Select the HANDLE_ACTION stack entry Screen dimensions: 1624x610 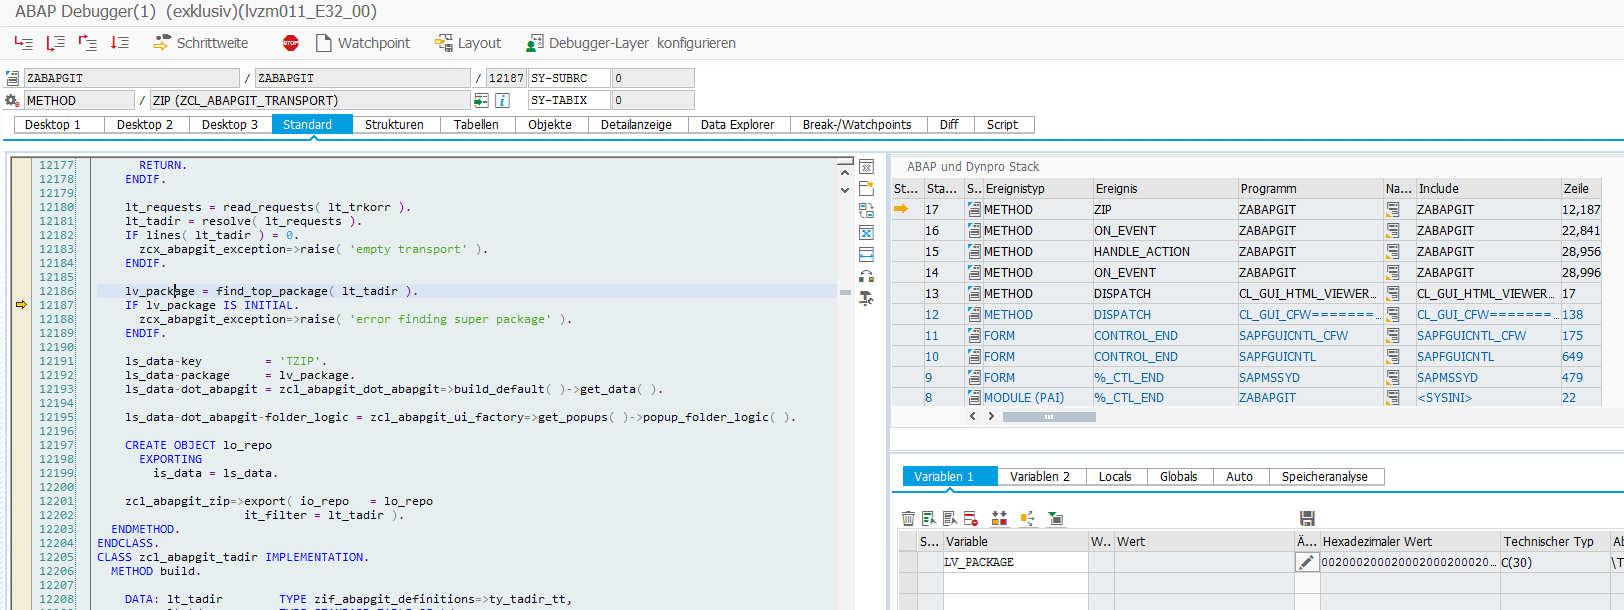point(1142,252)
